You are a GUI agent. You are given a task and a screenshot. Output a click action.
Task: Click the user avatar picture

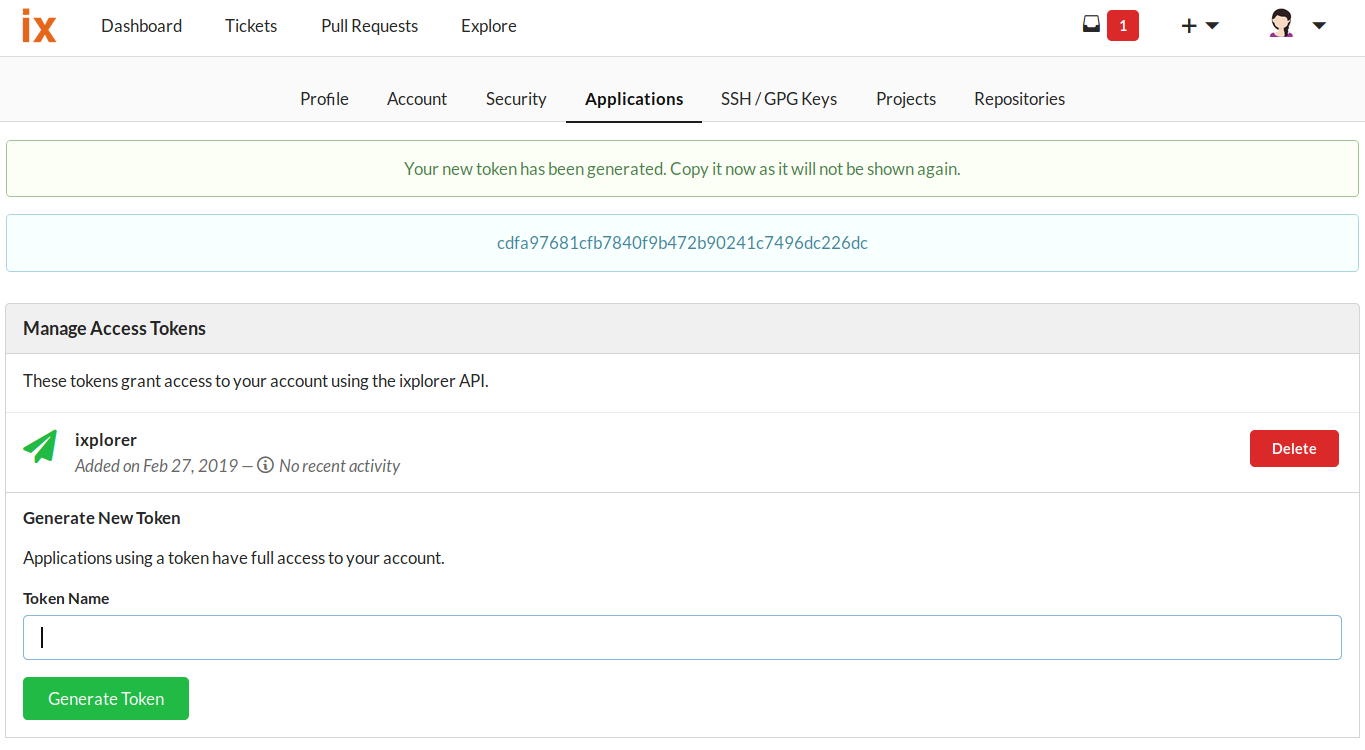(x=1281, y=24)
